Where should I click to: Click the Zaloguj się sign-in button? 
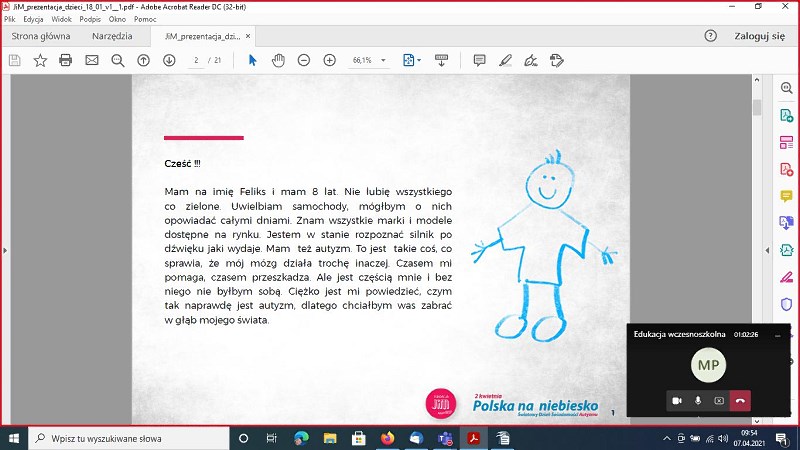(761, 36)
